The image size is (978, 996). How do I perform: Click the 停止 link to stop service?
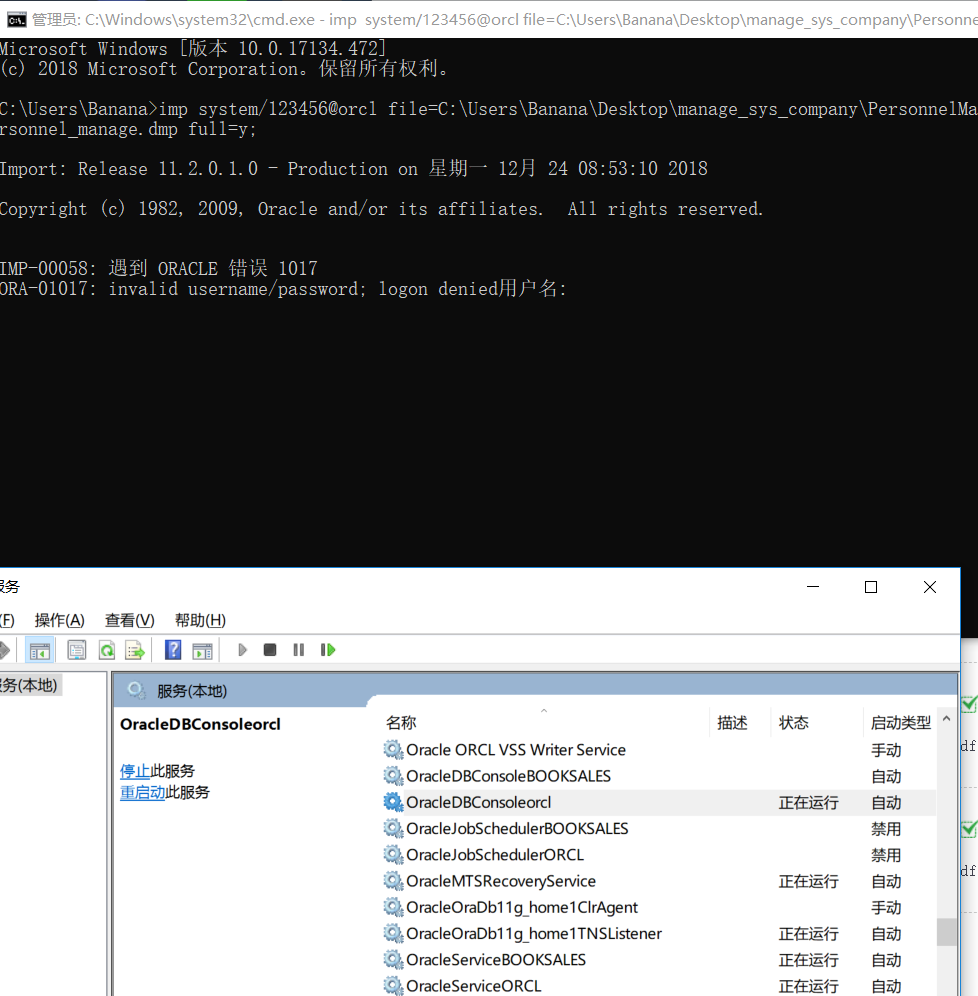click(135, 771)
